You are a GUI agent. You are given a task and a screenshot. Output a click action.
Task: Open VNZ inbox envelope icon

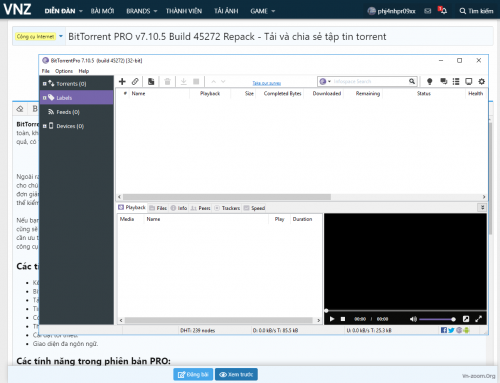(427, 11)
